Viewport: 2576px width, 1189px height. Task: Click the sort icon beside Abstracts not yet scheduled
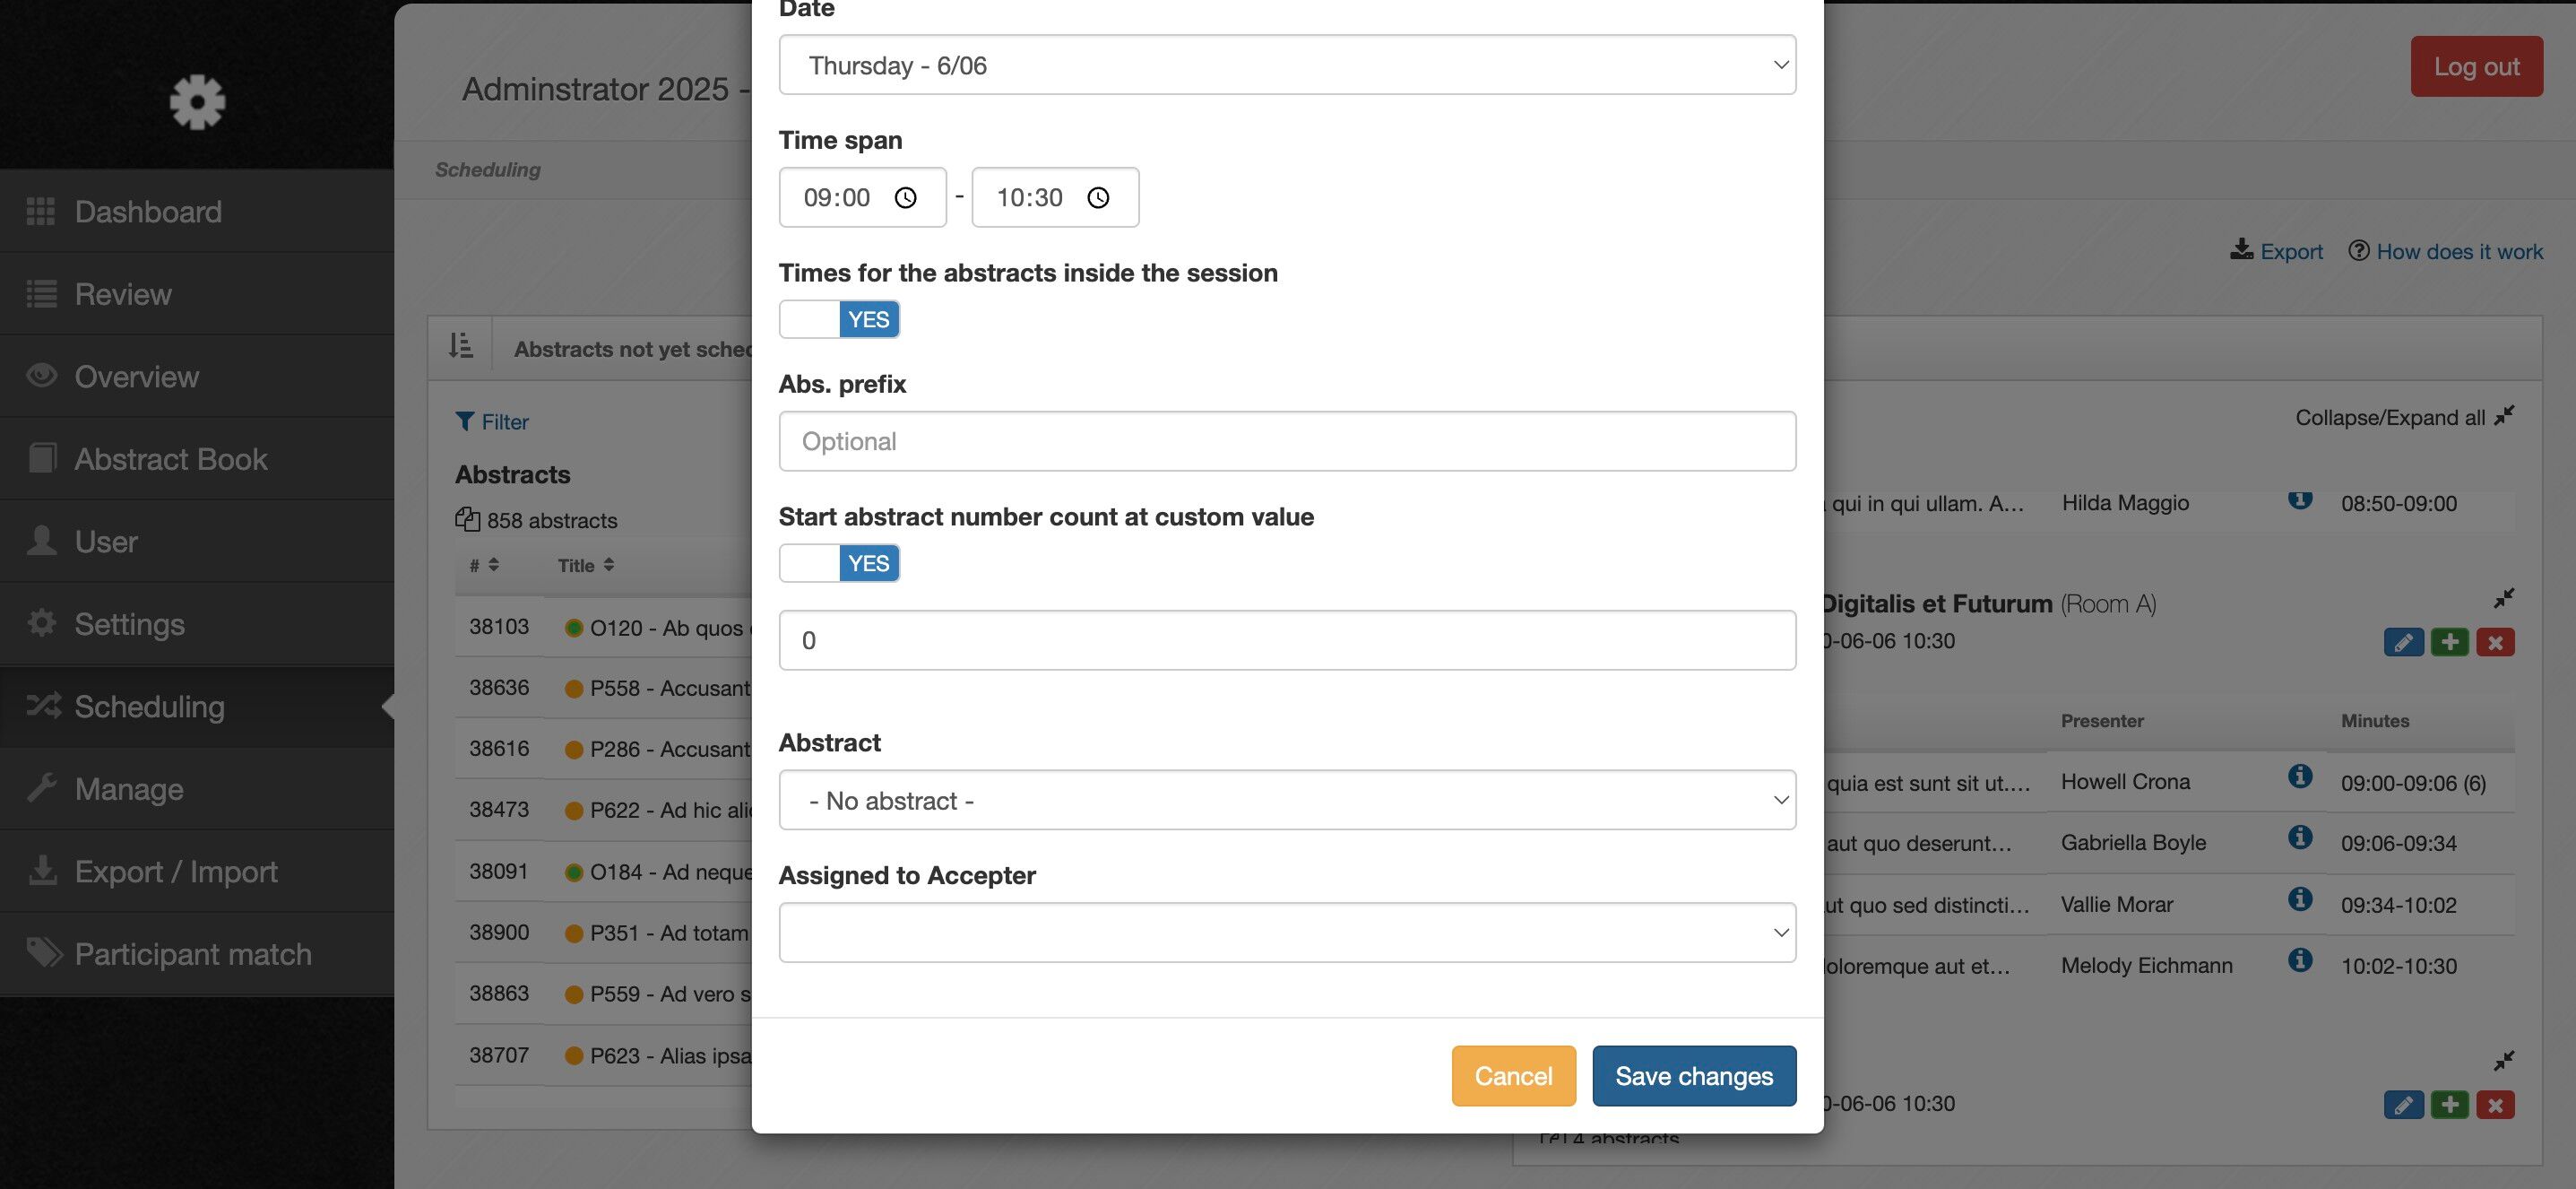tap(460, 347)
